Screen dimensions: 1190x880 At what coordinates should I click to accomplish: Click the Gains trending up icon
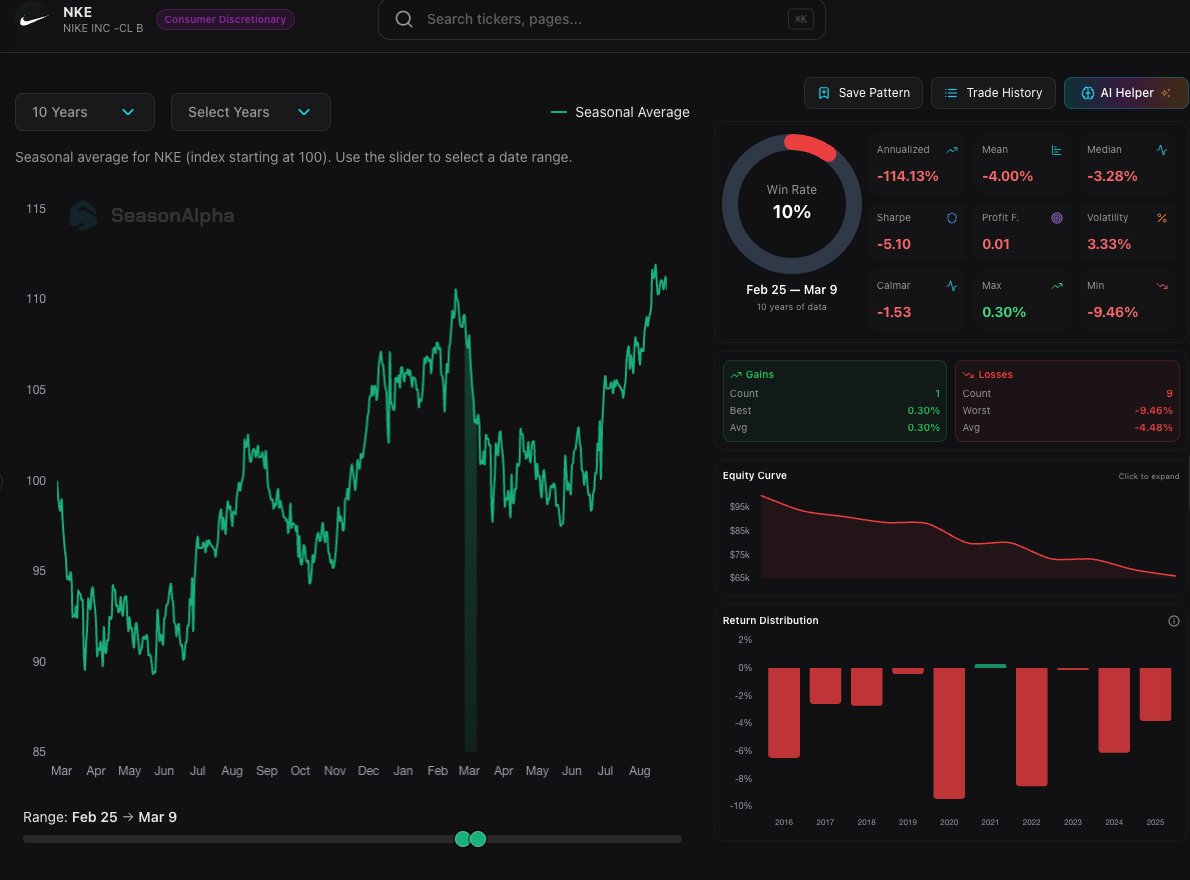pyautogui.click(x=735, y=375)
